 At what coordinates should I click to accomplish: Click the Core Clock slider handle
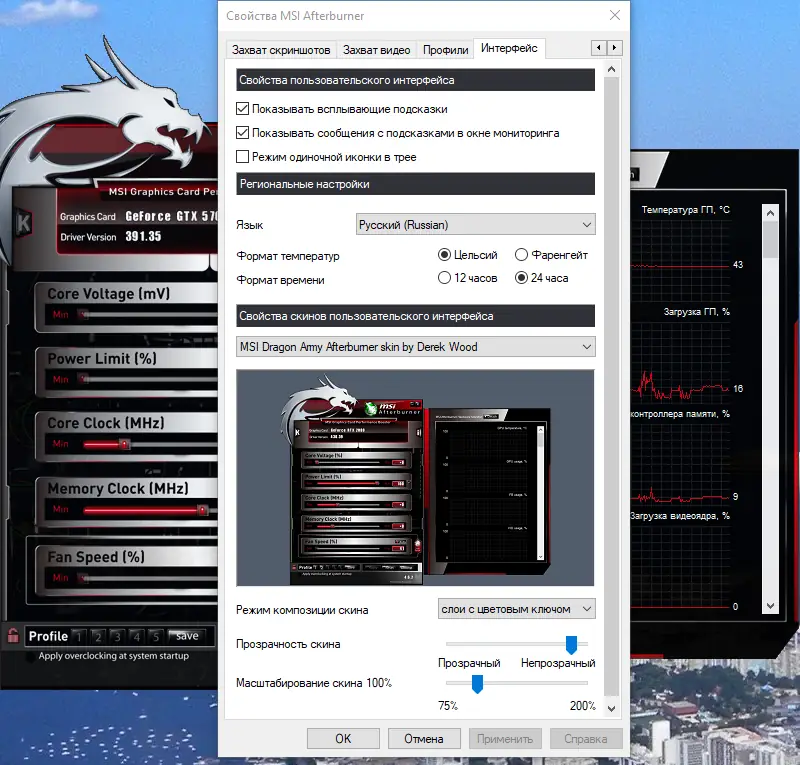[x=124, y=445]
